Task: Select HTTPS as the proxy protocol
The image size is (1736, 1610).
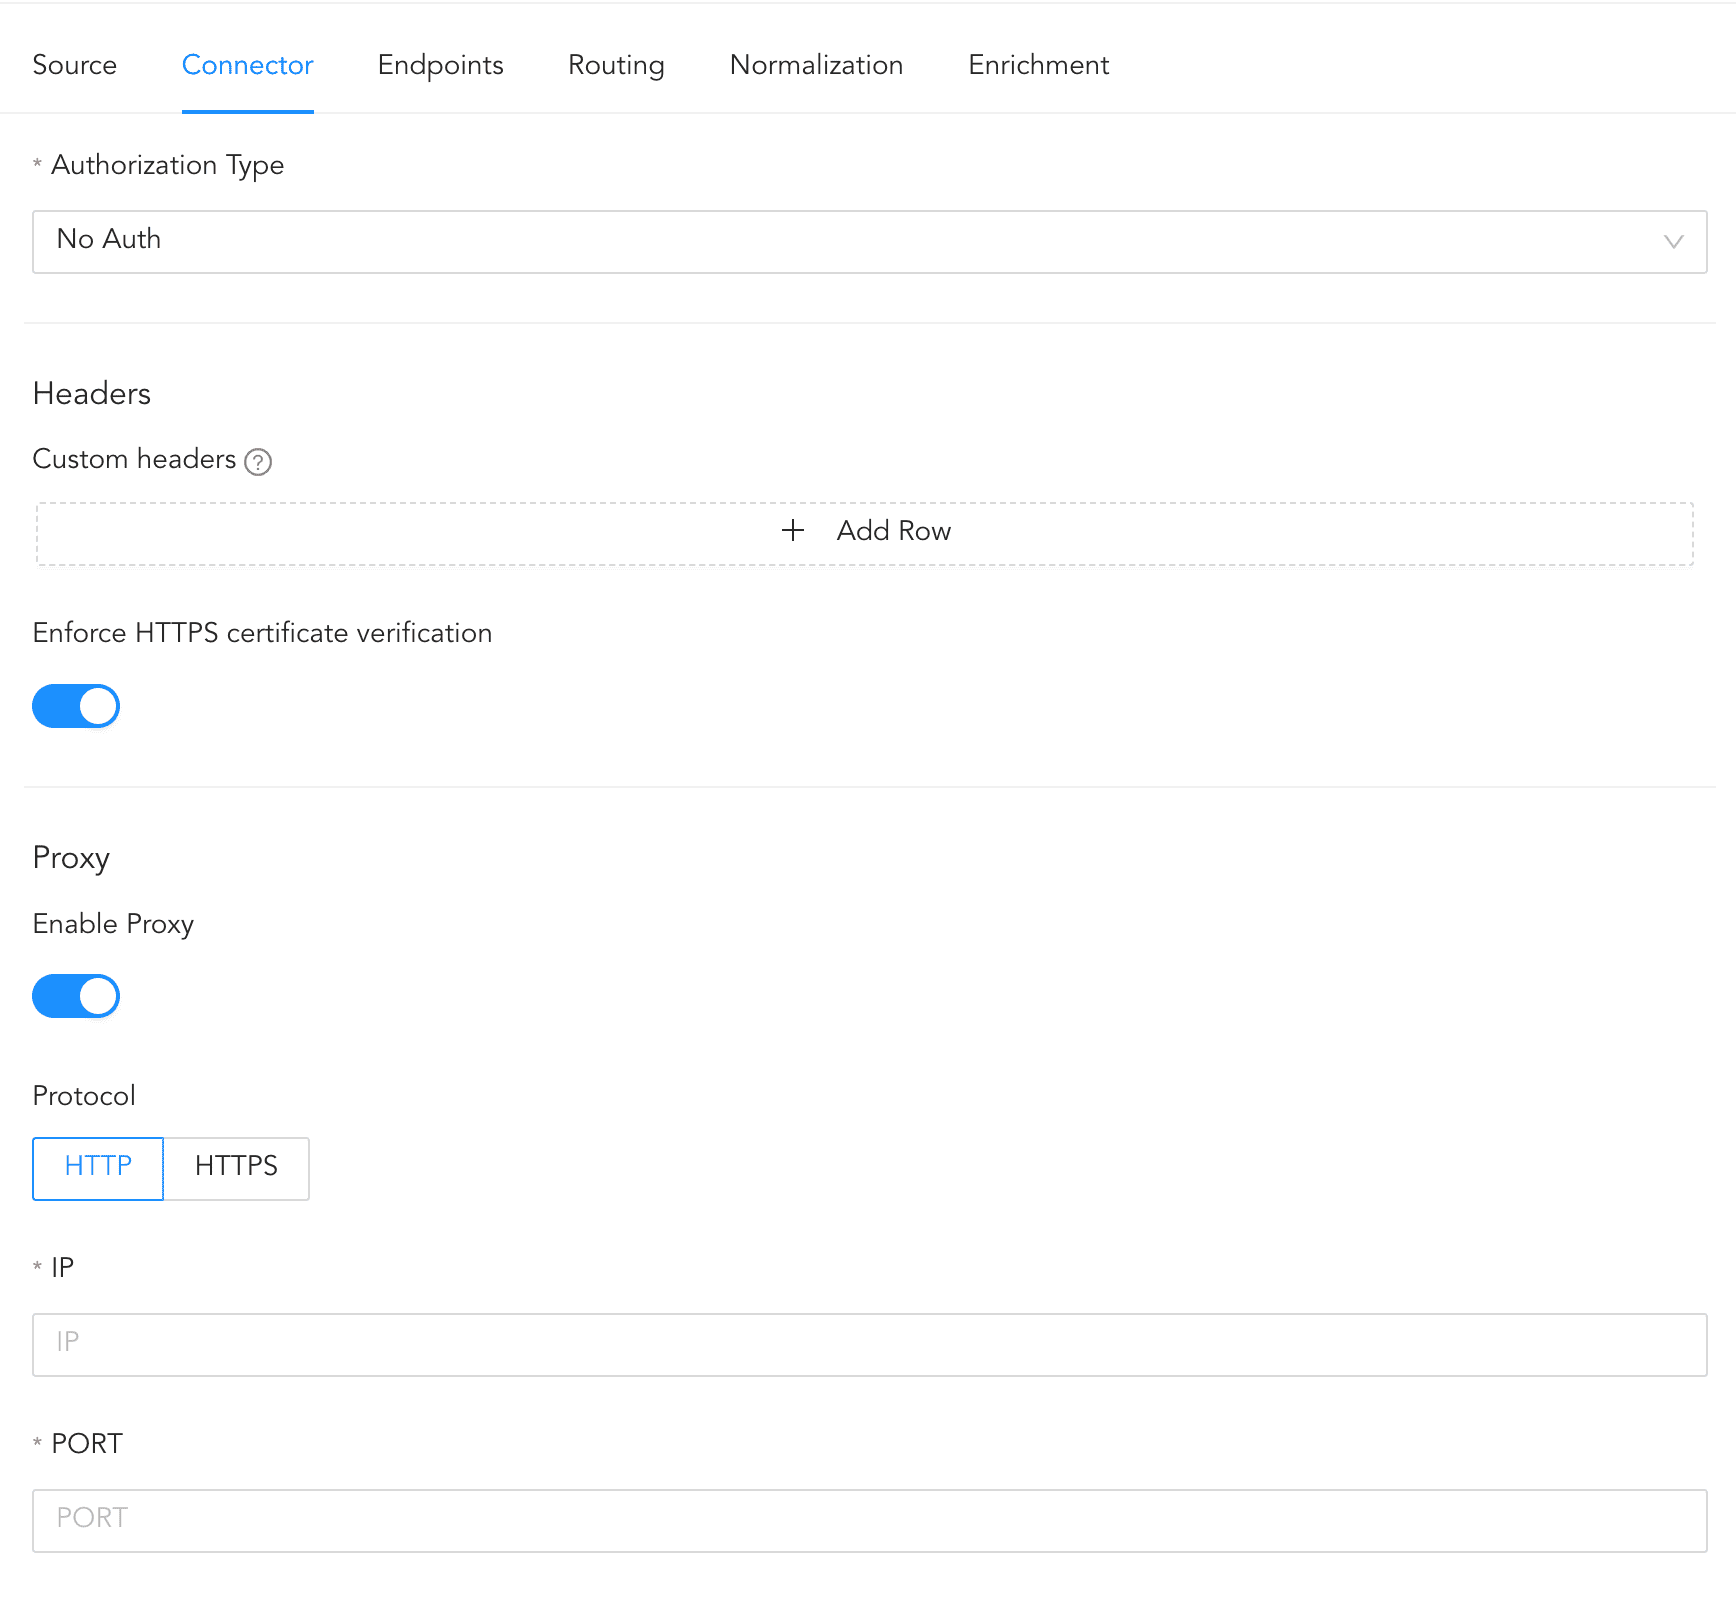Action: 236,1167
